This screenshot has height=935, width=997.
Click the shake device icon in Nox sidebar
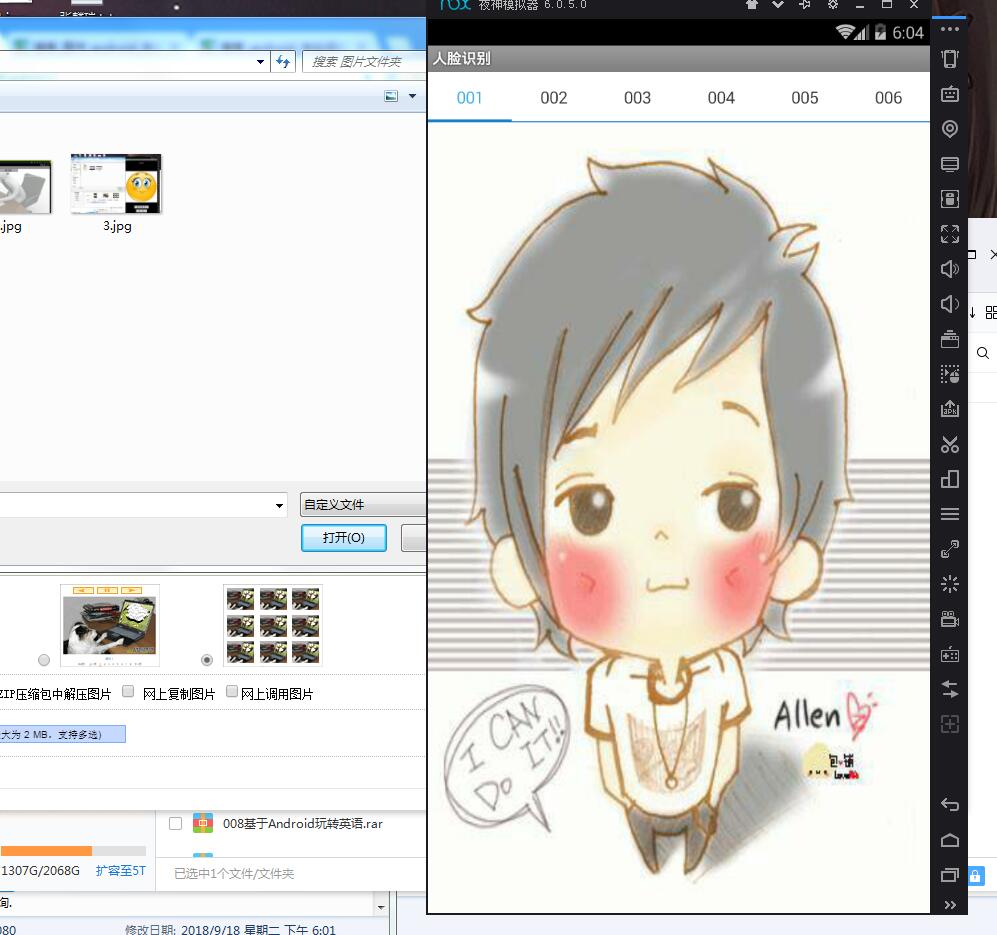click(950, 59)
